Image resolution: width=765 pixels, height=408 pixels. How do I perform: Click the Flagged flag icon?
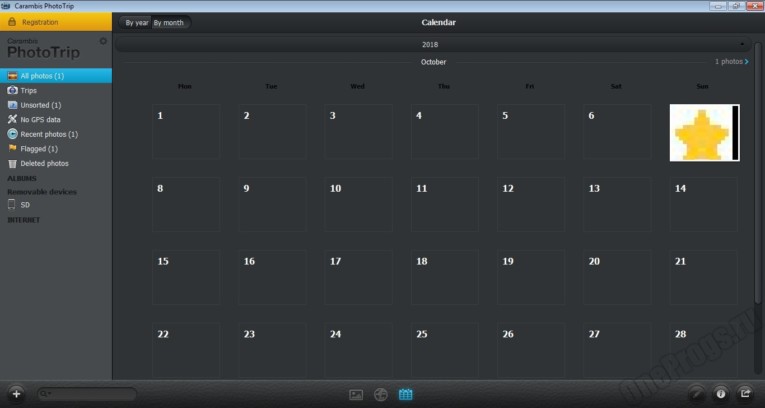click(12, 148)
